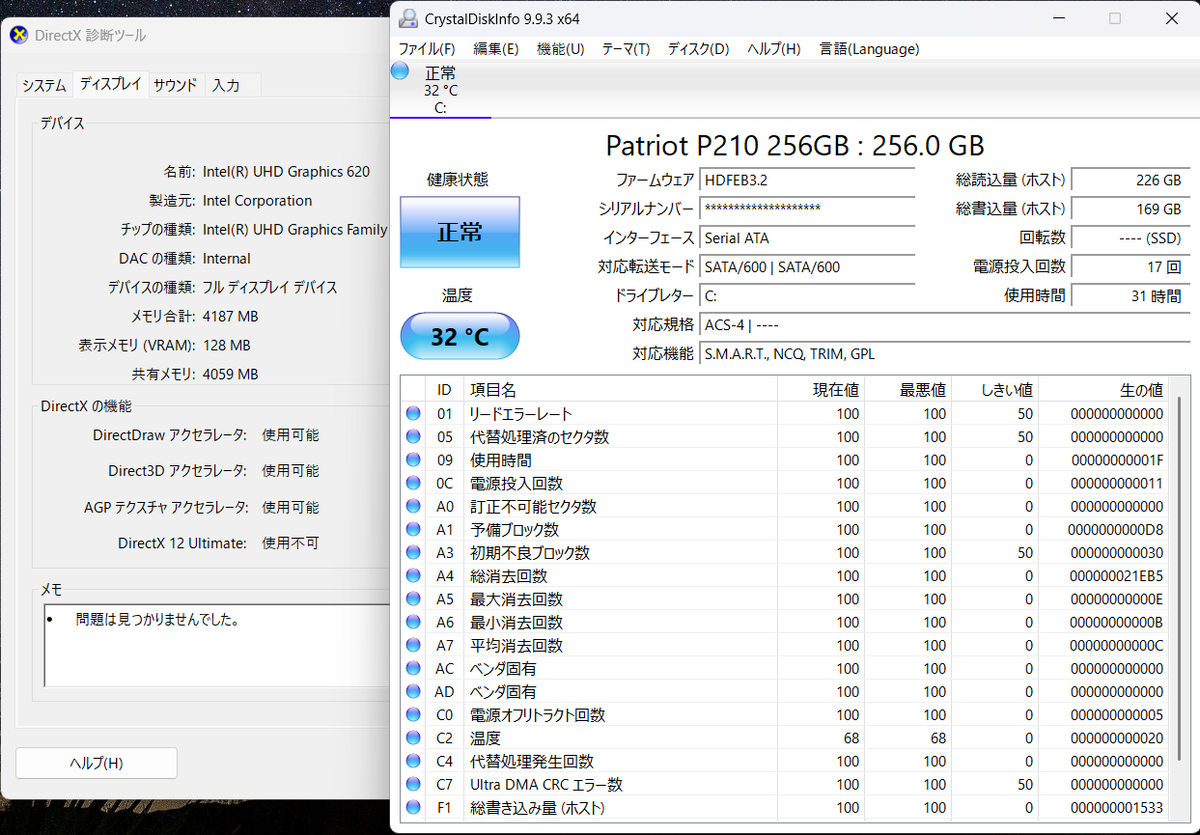Open the テーマ(T) menu
The image size is (1200, 835).
pos(626,48)
